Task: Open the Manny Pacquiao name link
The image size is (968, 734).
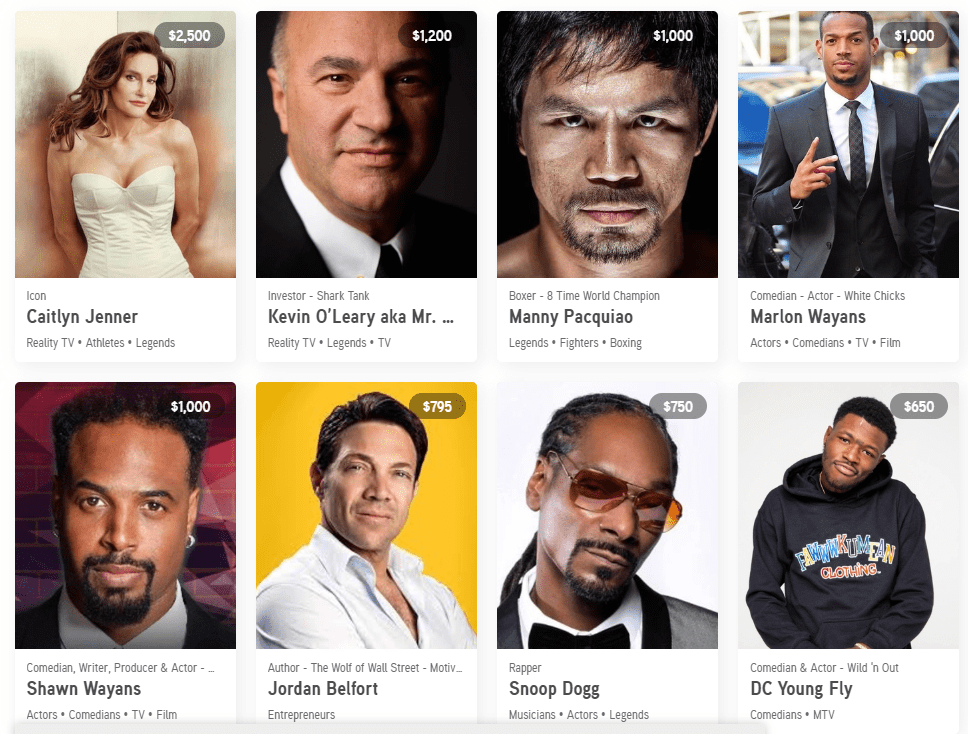Action: coord(570,317)
